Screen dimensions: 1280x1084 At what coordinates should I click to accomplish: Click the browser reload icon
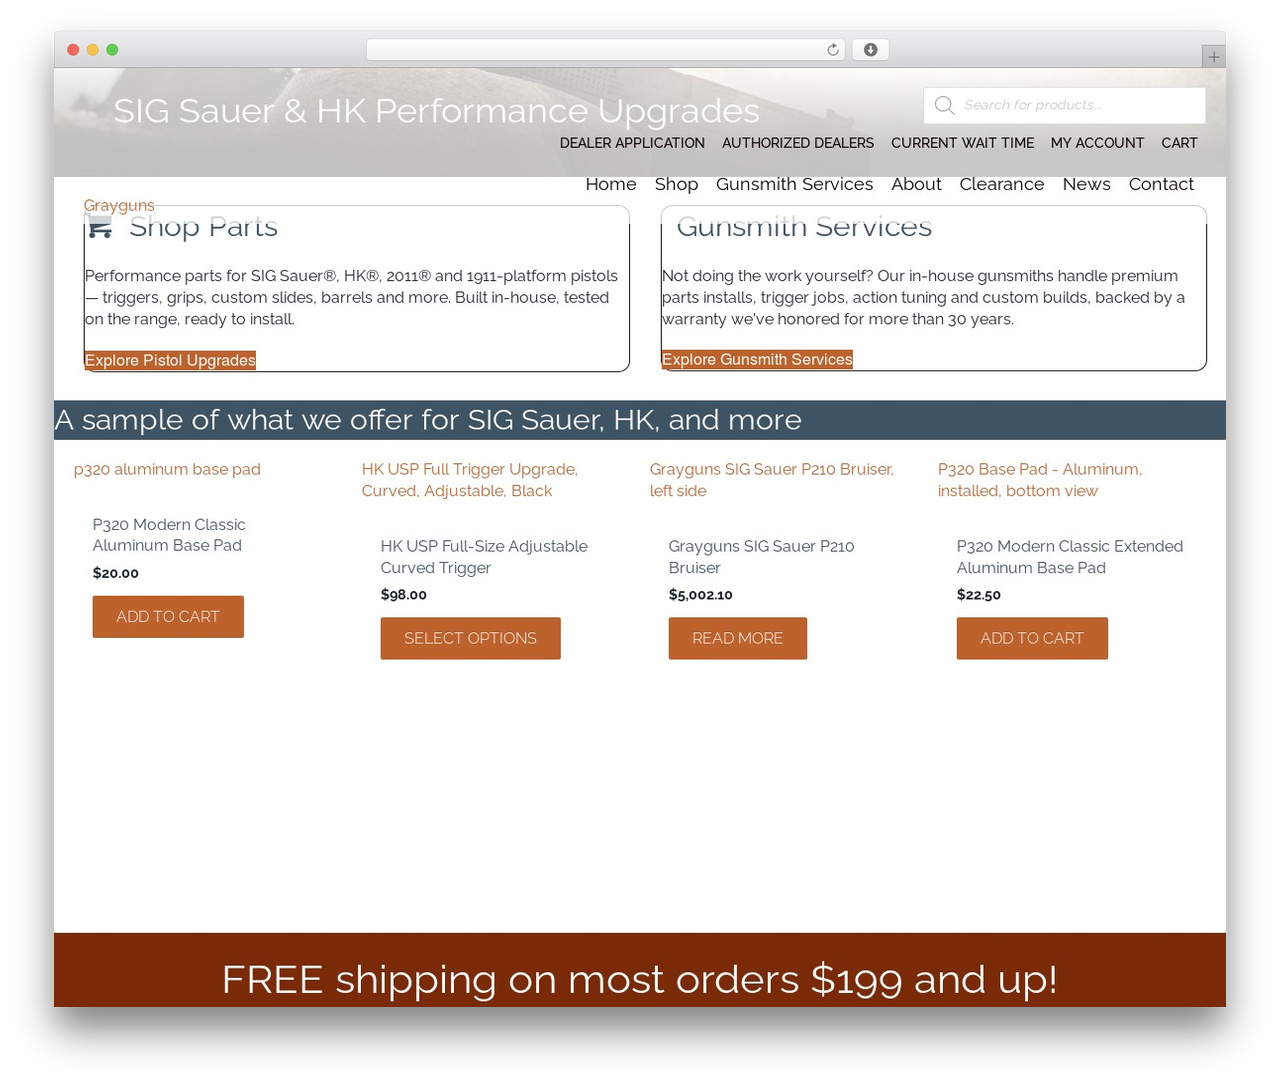click(x=833, y=50)
